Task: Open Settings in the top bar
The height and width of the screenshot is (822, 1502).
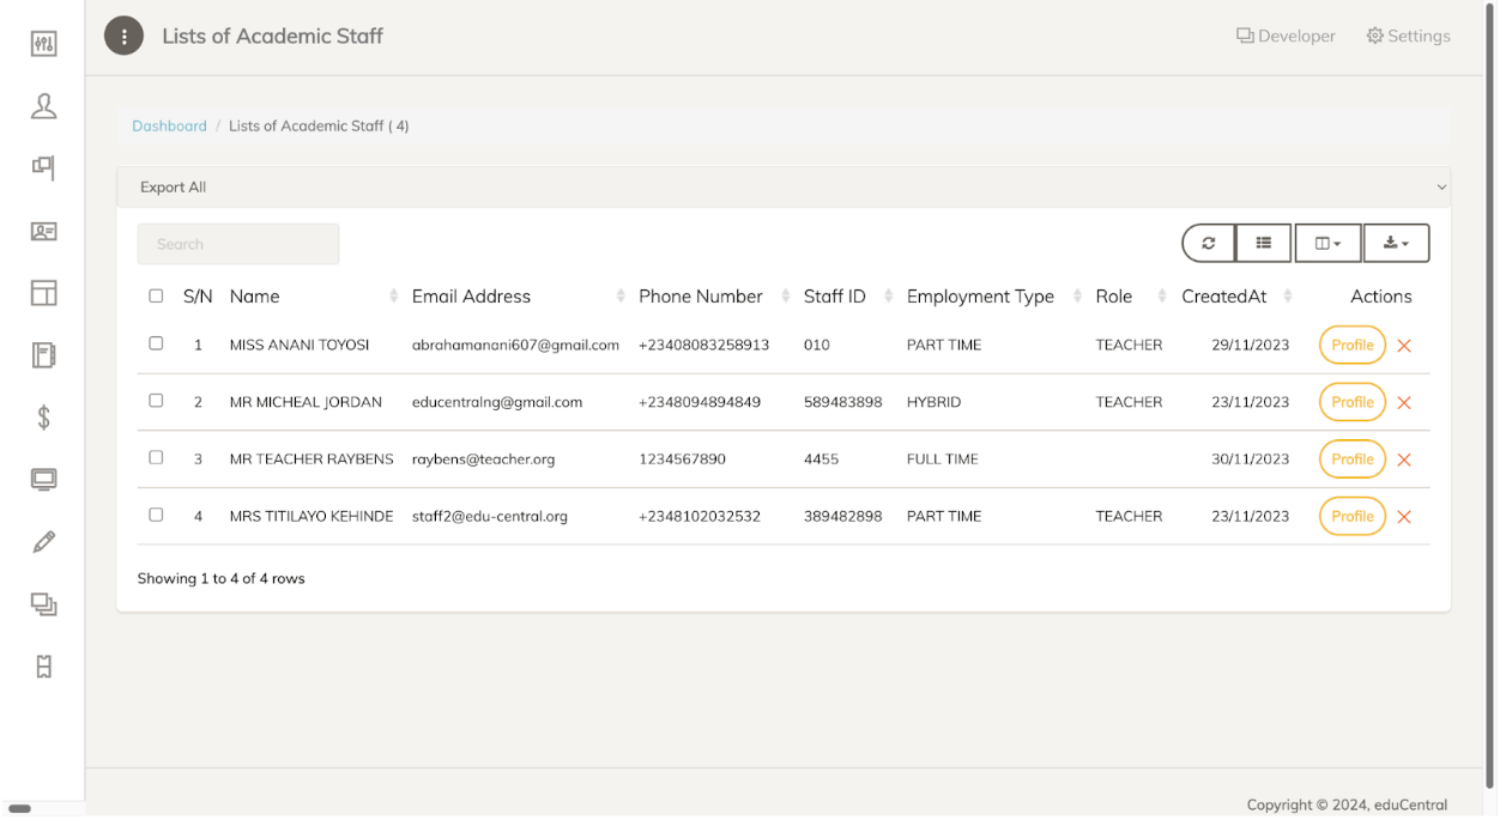Action: 1408,36
